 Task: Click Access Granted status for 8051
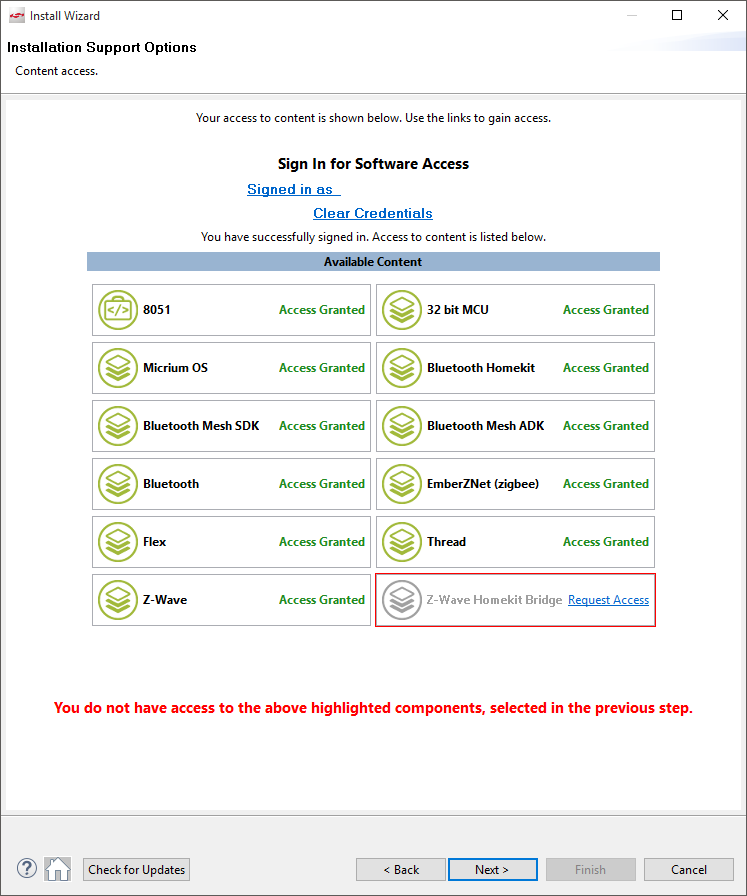click(x=322, y=310)
